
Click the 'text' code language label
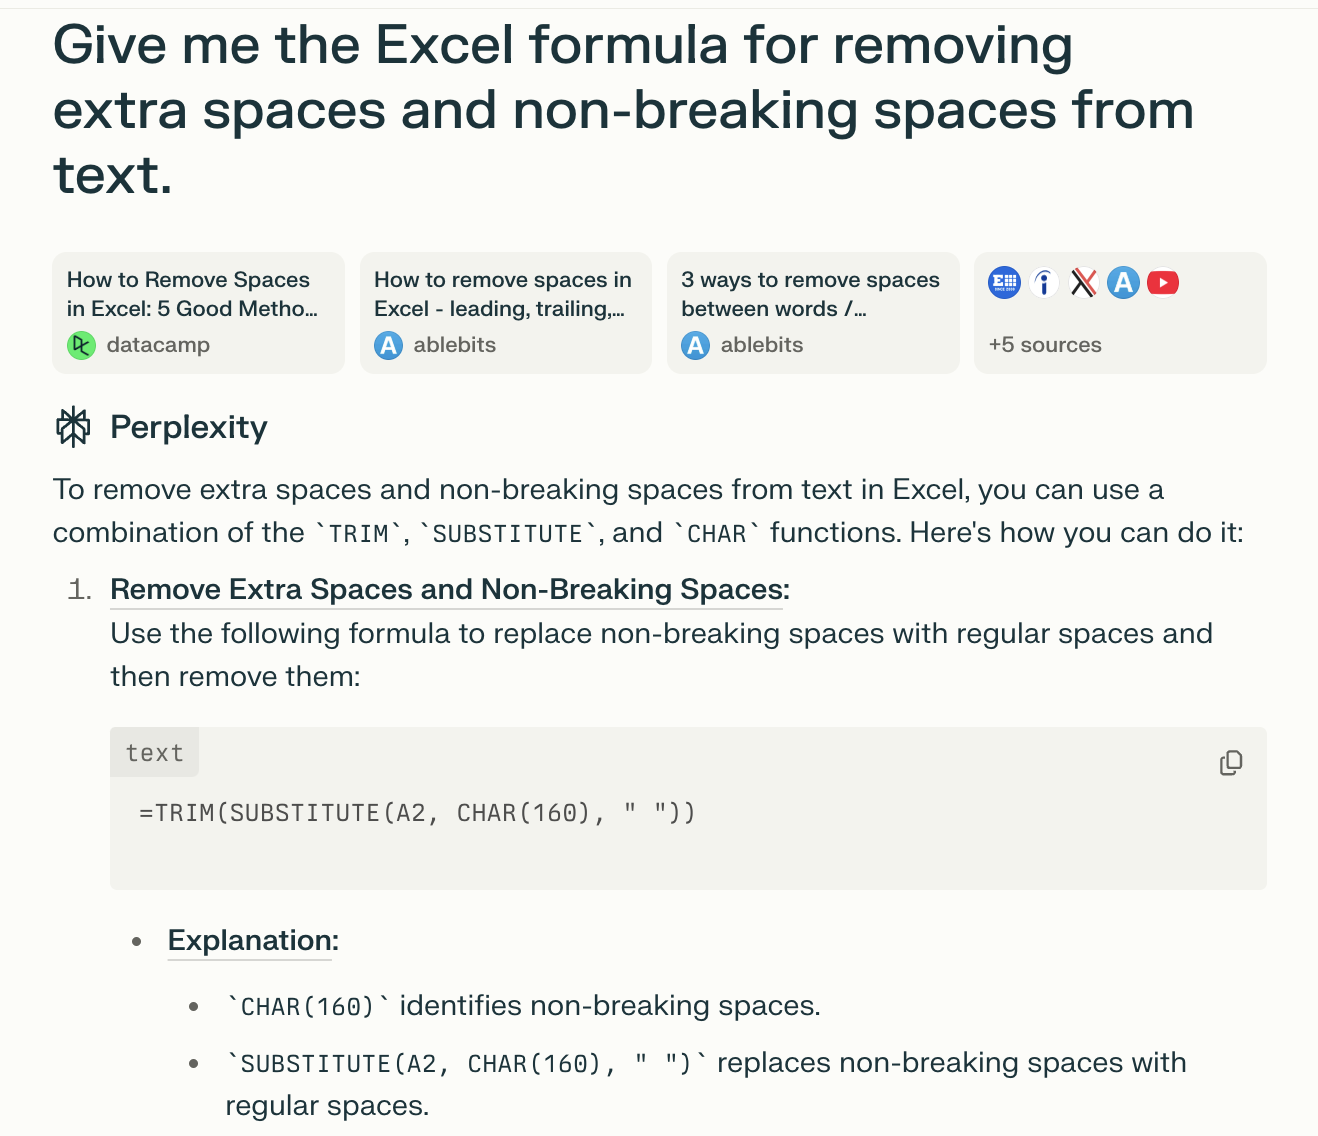(x=154, y=753)
